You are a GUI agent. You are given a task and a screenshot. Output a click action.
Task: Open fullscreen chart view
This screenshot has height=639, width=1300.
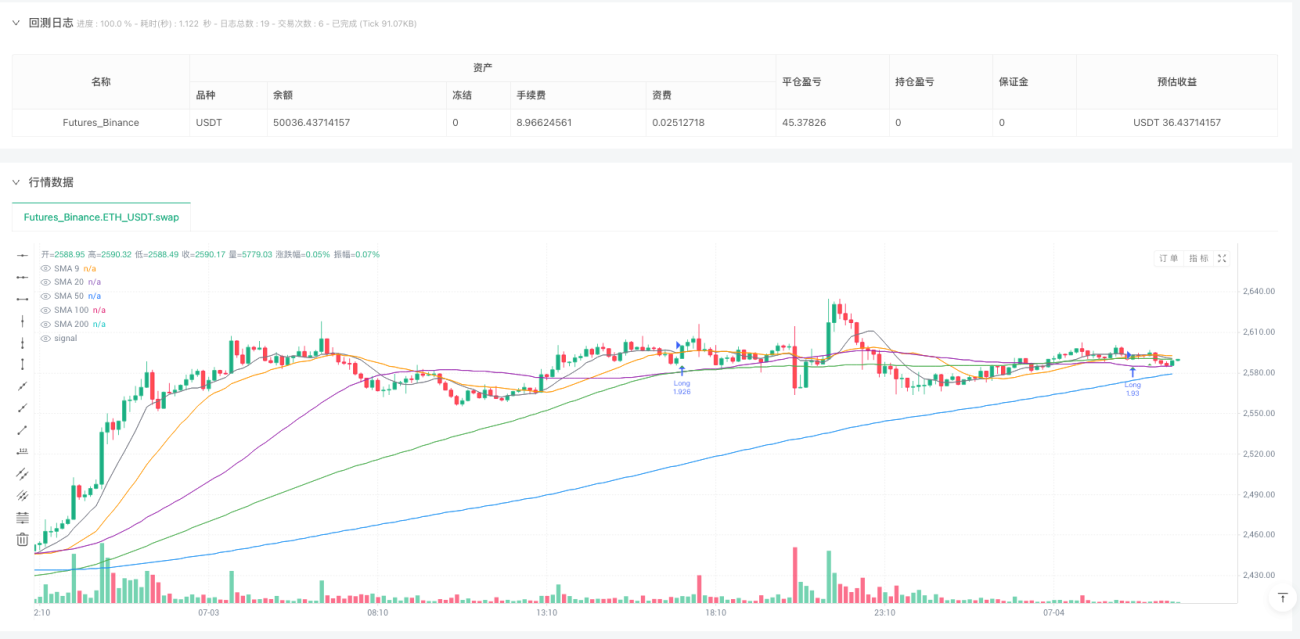coord(1222,258)
